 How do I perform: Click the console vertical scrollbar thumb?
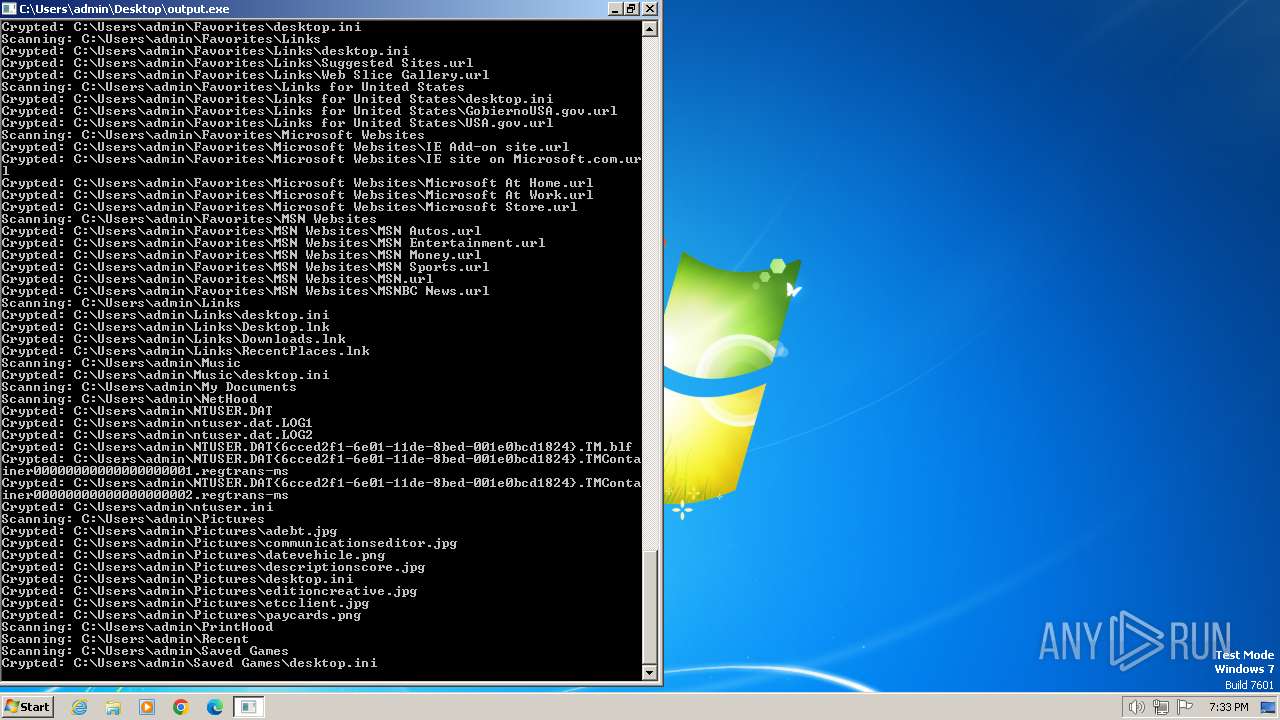tap(650, 608)
